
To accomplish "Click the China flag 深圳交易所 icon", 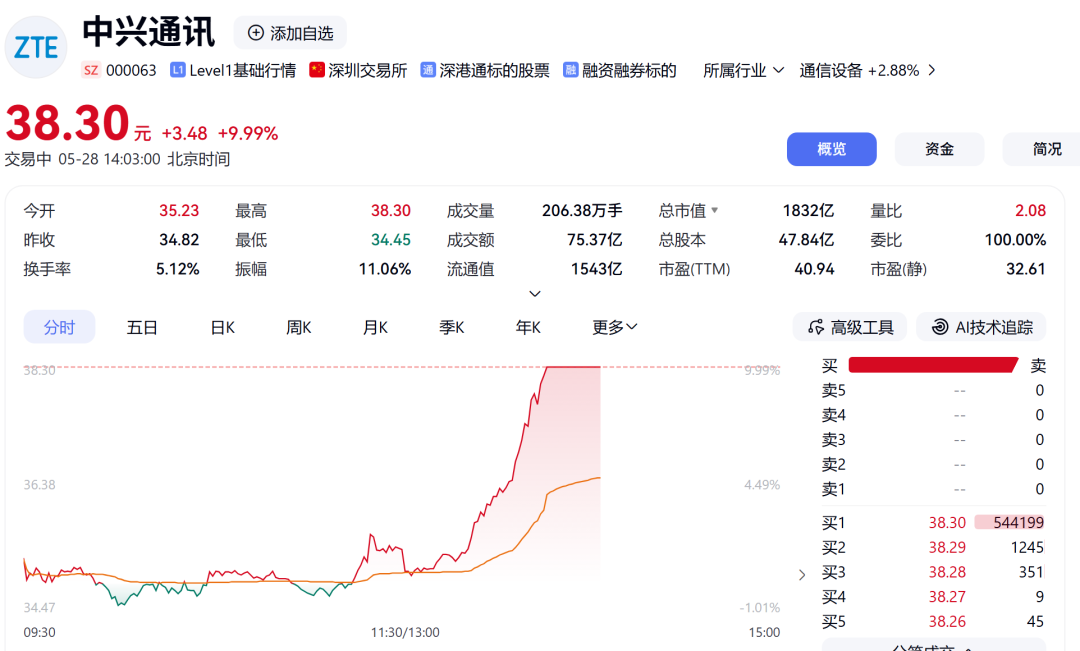I will (x=317, y=70).
